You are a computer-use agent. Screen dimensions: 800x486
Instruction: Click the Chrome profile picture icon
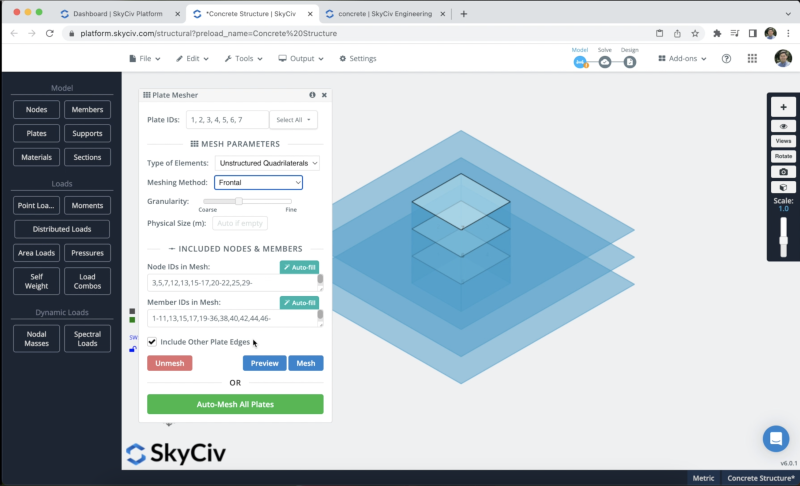(x=770, y=33)
